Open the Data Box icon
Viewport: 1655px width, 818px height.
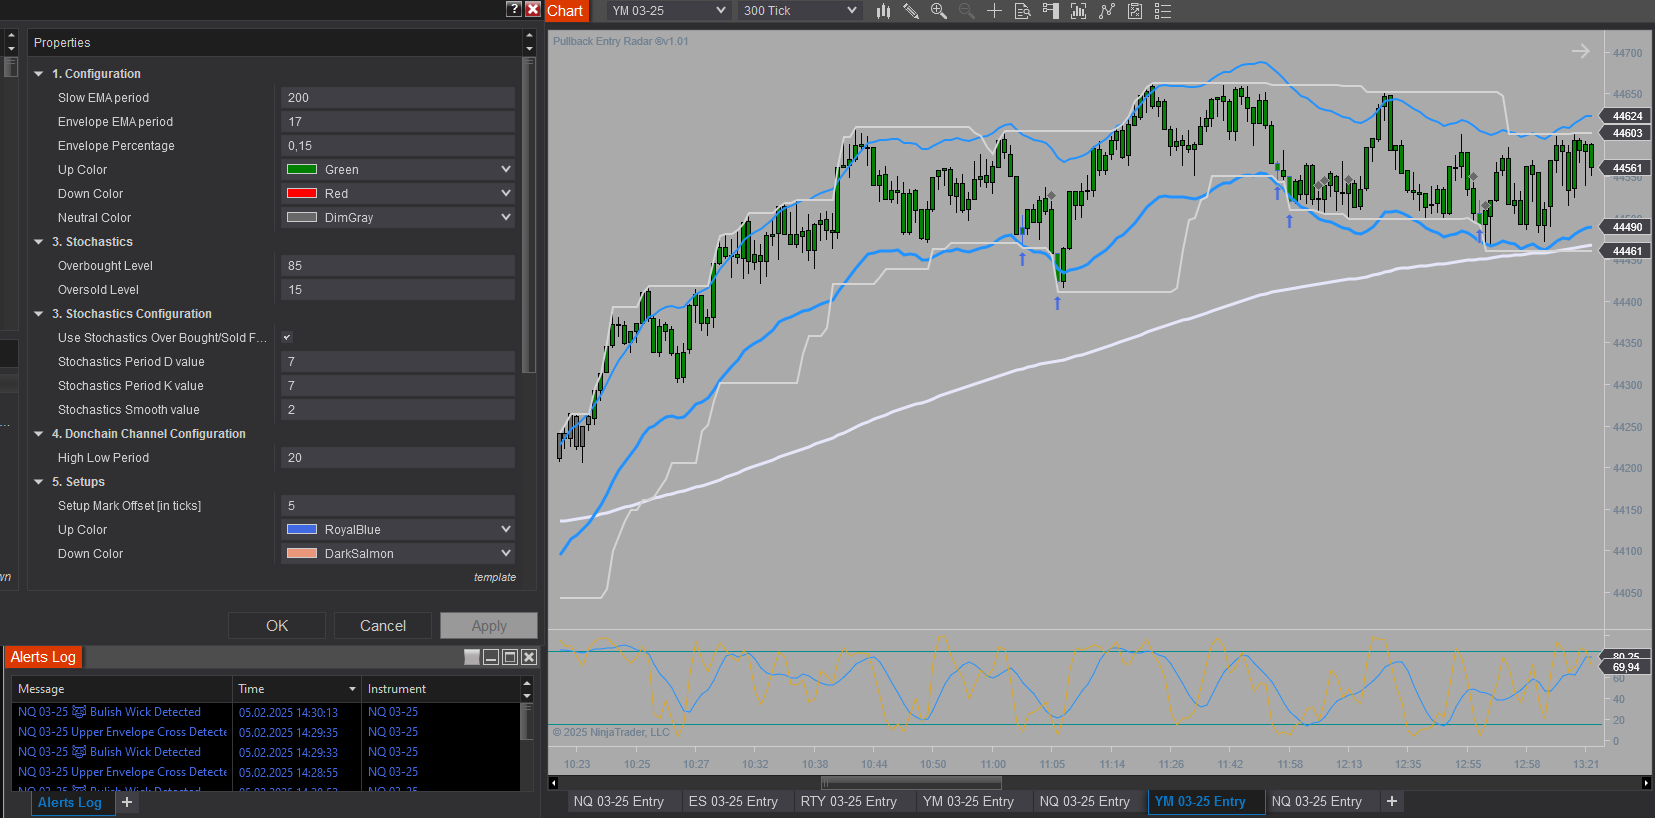pyautogui.click(x=1022, y=11)
